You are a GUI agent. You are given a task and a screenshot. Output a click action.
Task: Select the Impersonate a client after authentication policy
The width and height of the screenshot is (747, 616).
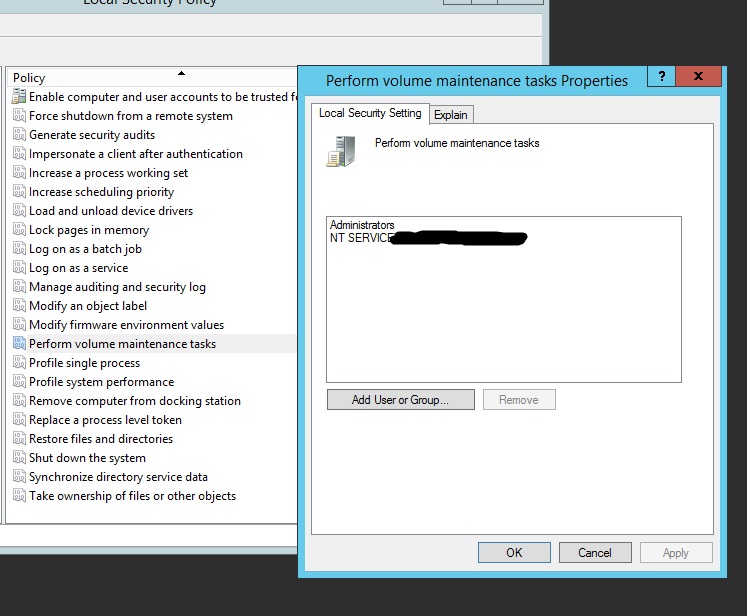coord(136,154)
